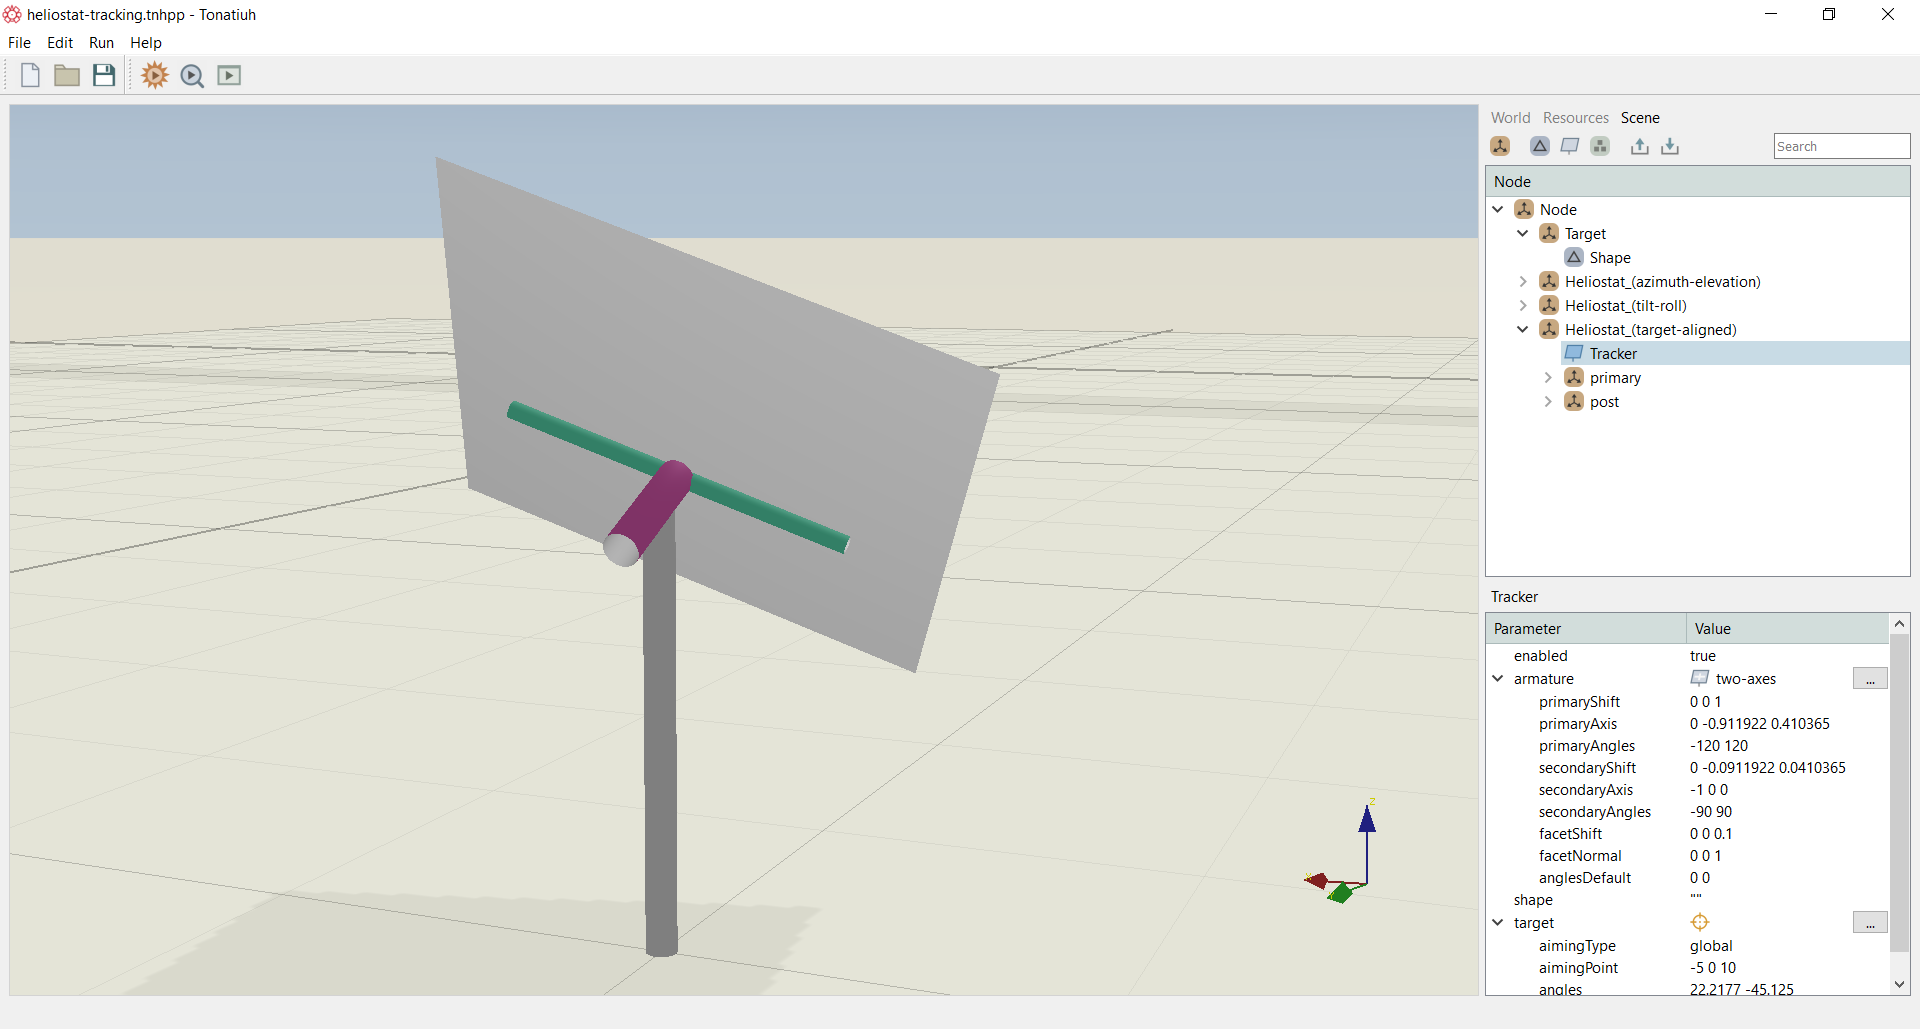Click the parameter list scroll down arrow
The height and width of the screenshot is (1029, 1920).
[1900, 984]
